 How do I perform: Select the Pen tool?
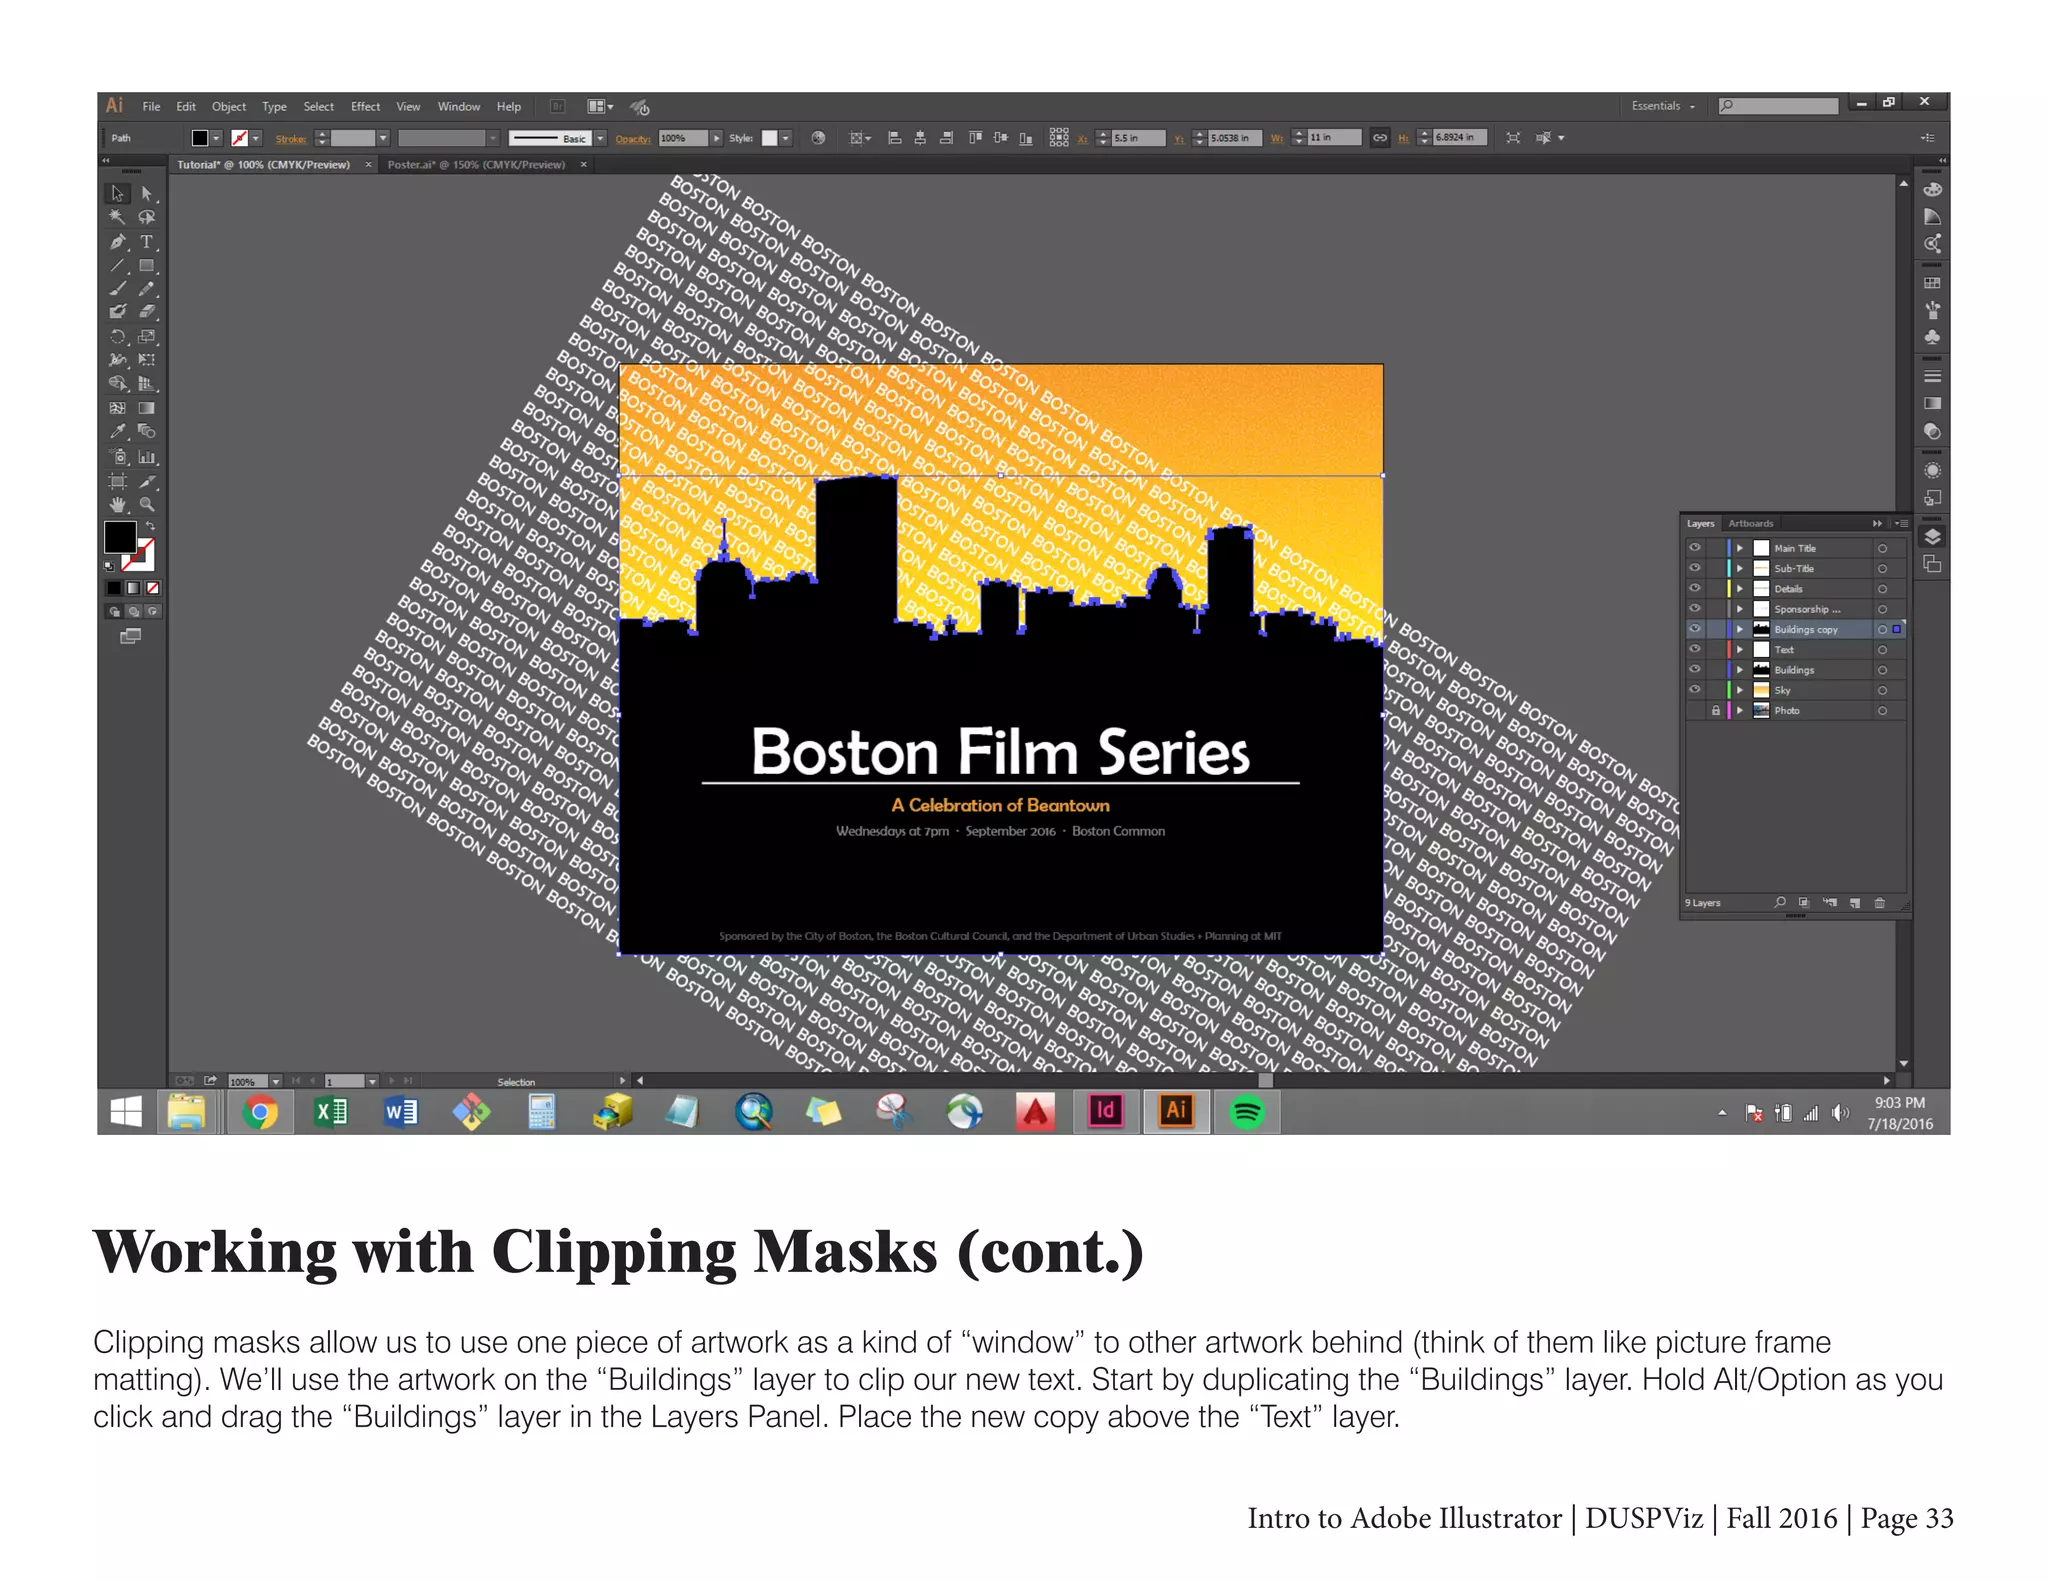click(x=117, y=241)
